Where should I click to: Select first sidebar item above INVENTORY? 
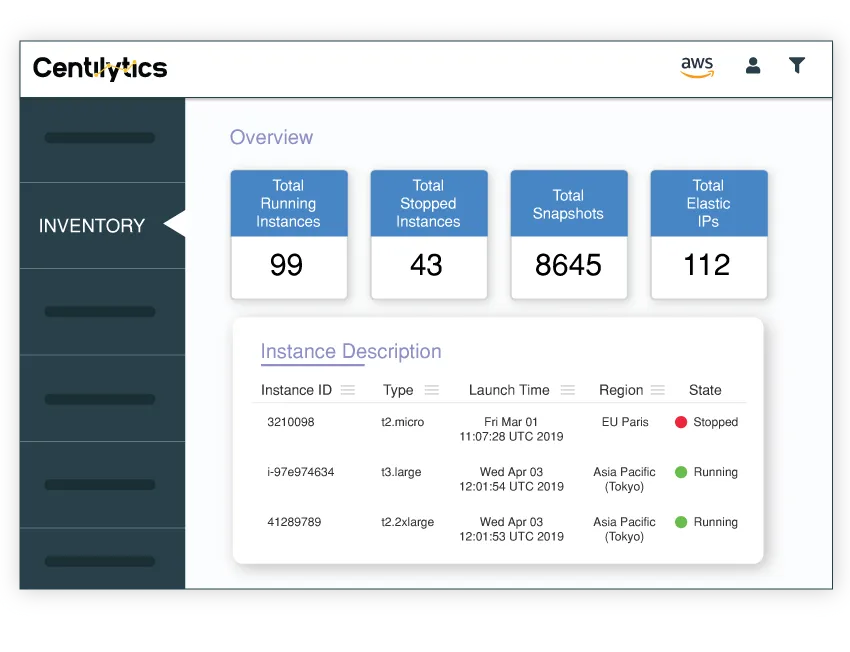[100, 138]
